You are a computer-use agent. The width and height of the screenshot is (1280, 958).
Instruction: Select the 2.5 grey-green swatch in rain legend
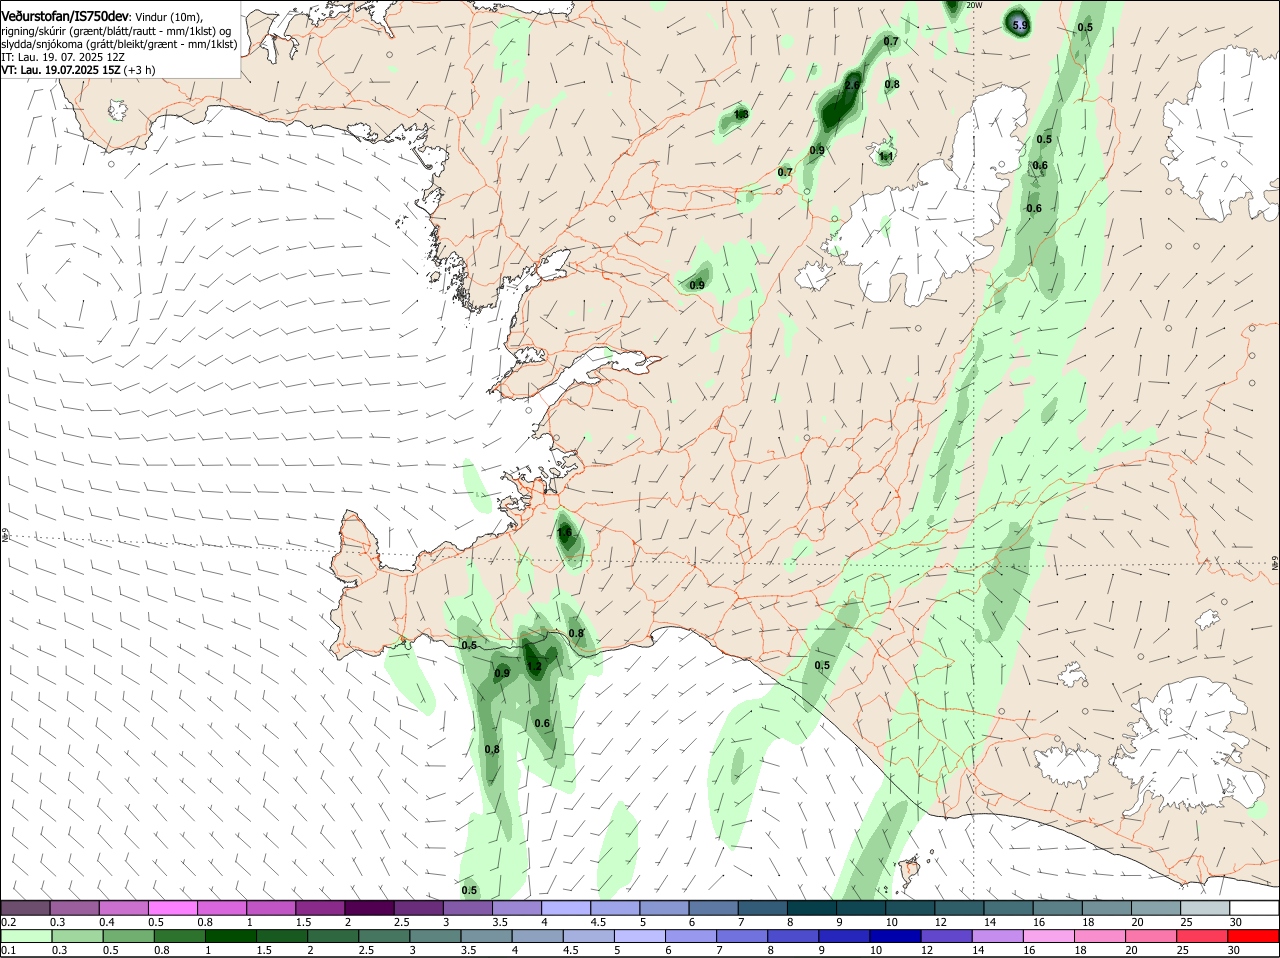tap(384, 936)
